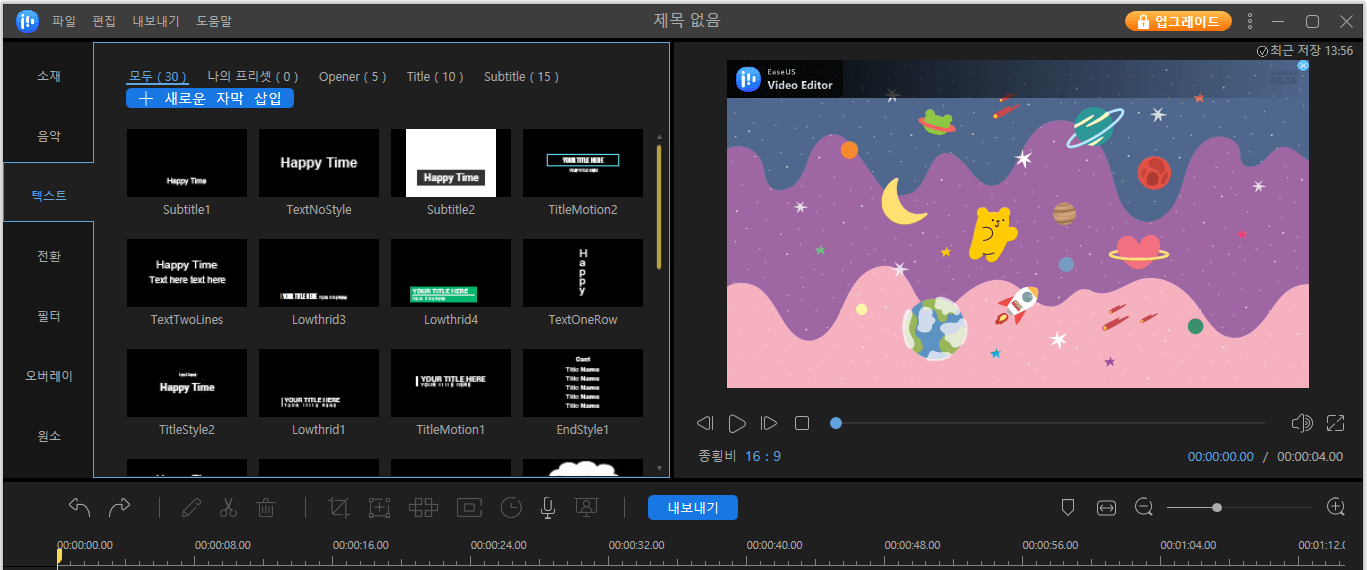
Task: Switch to the 전환 sidebar tab
Action: [x=49, y=256]
